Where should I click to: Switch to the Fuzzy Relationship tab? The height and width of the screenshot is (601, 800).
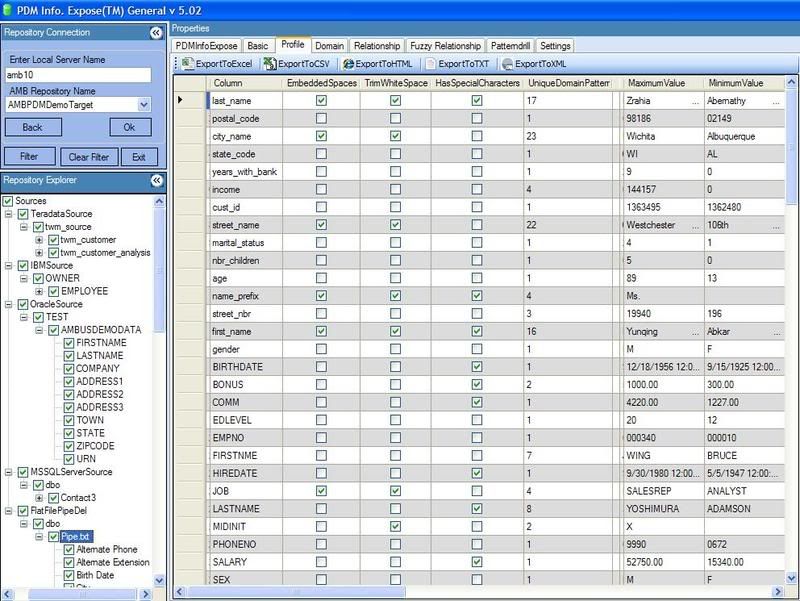[x=445, y=46]
